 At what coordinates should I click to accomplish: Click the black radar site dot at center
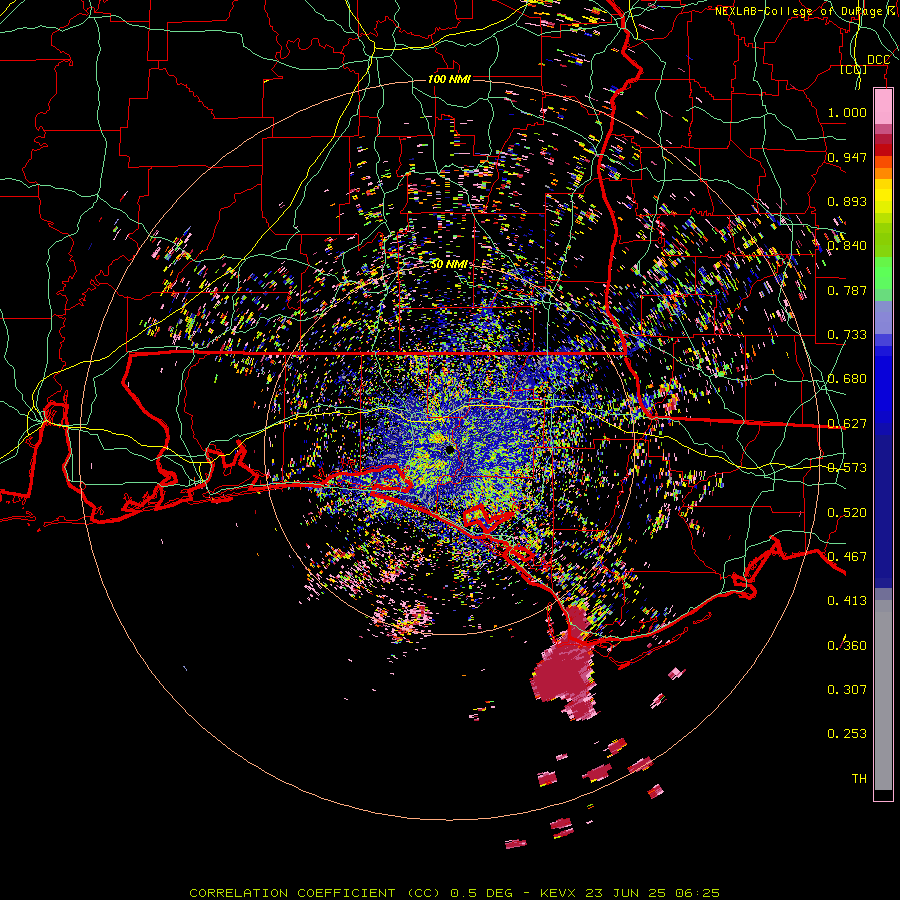[x=450, y=450]
